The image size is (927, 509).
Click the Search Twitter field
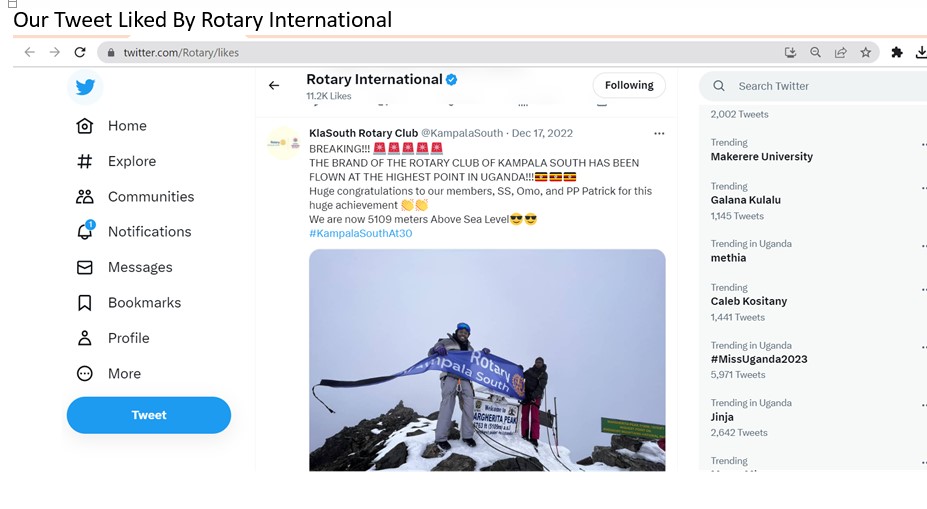[813, 86]
